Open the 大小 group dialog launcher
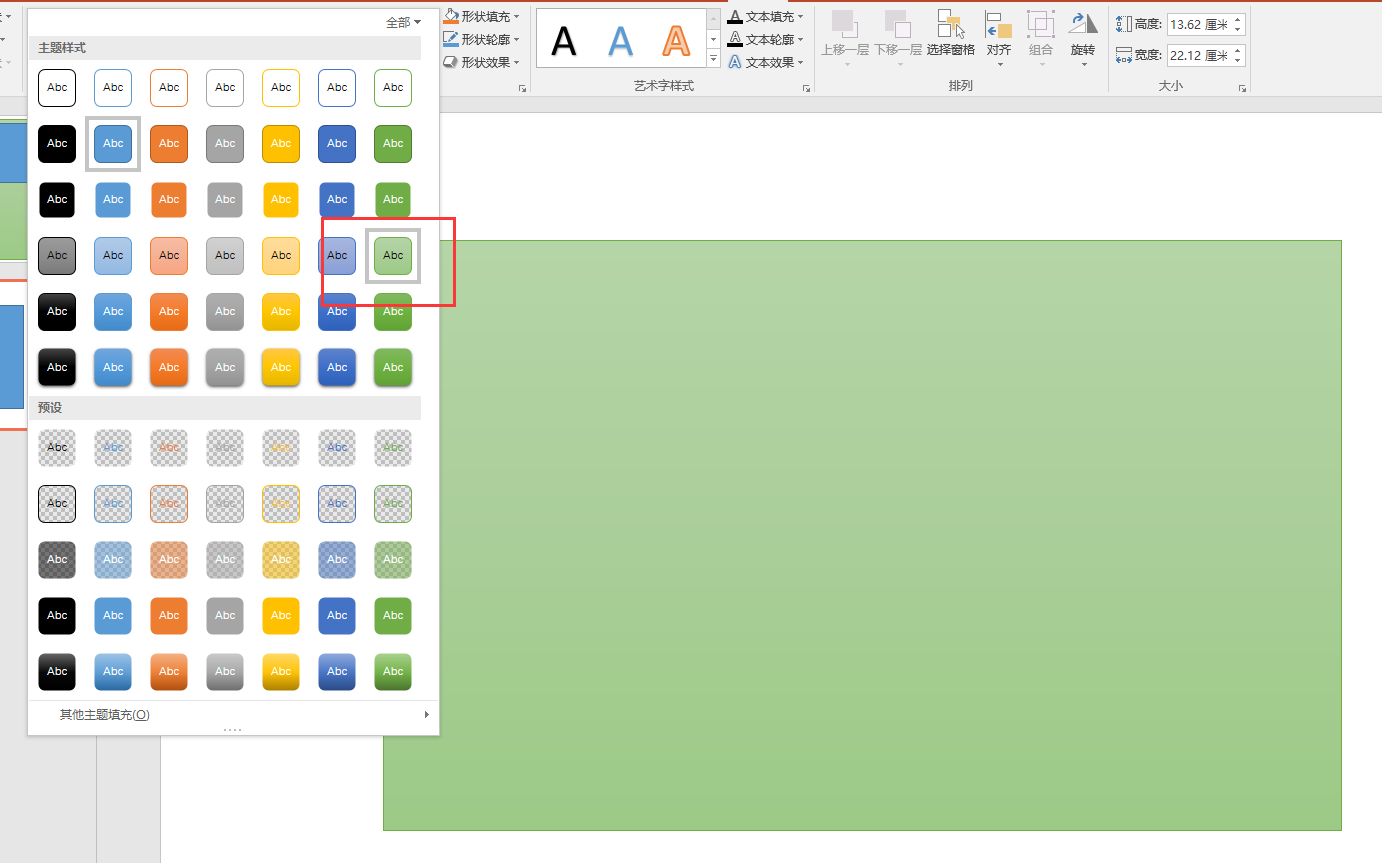The height and width of the screenshot is (863, 1382). tap(1242, 89)
